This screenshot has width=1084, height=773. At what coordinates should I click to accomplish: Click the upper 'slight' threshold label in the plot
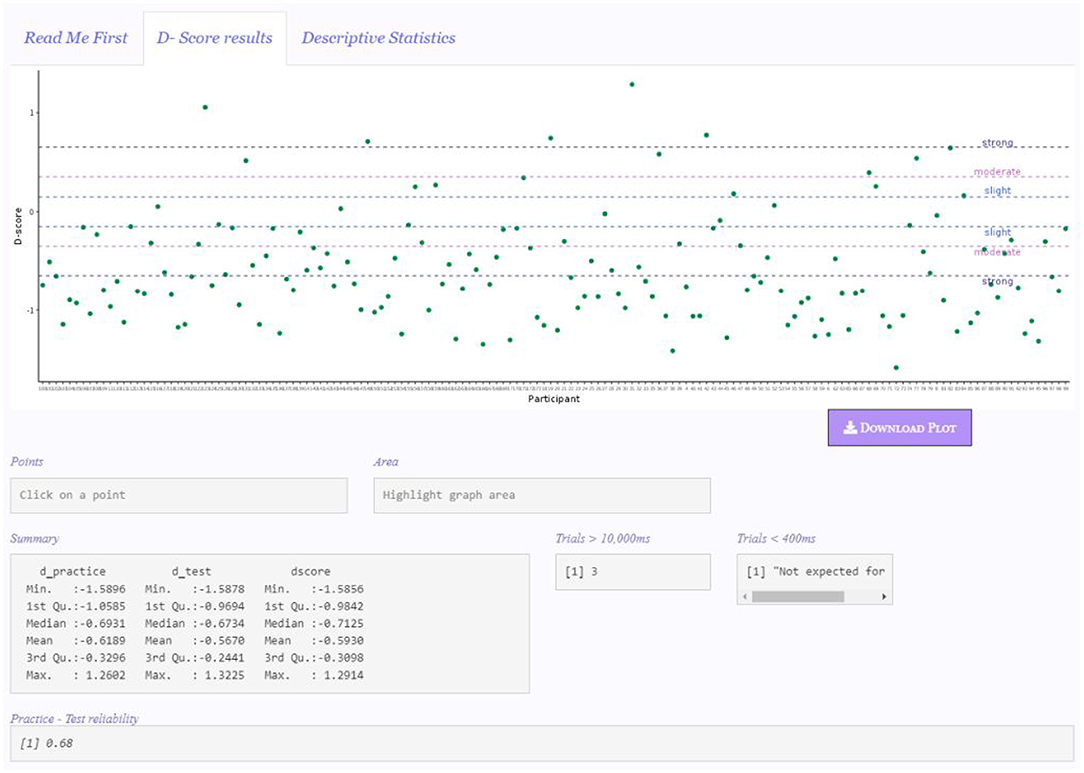coord(998,190)
